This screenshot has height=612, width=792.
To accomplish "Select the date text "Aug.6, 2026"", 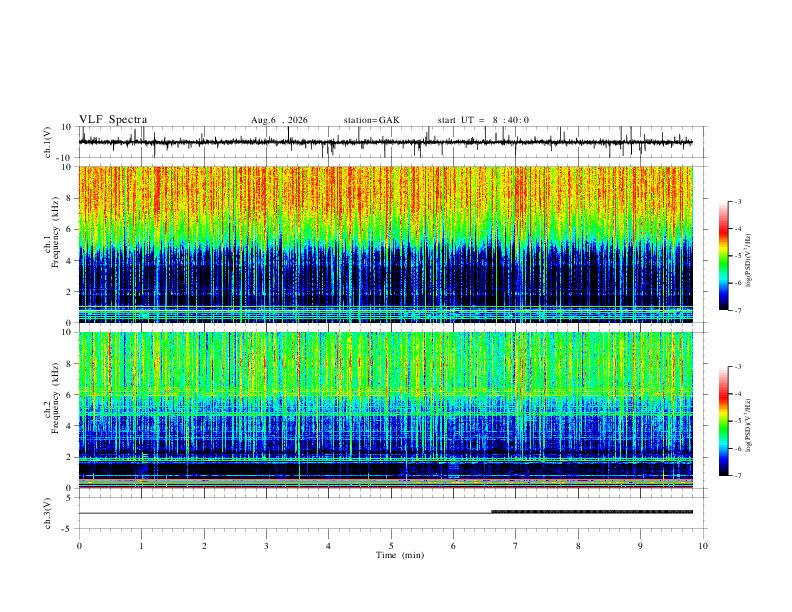I will click(x=279, y=120).
